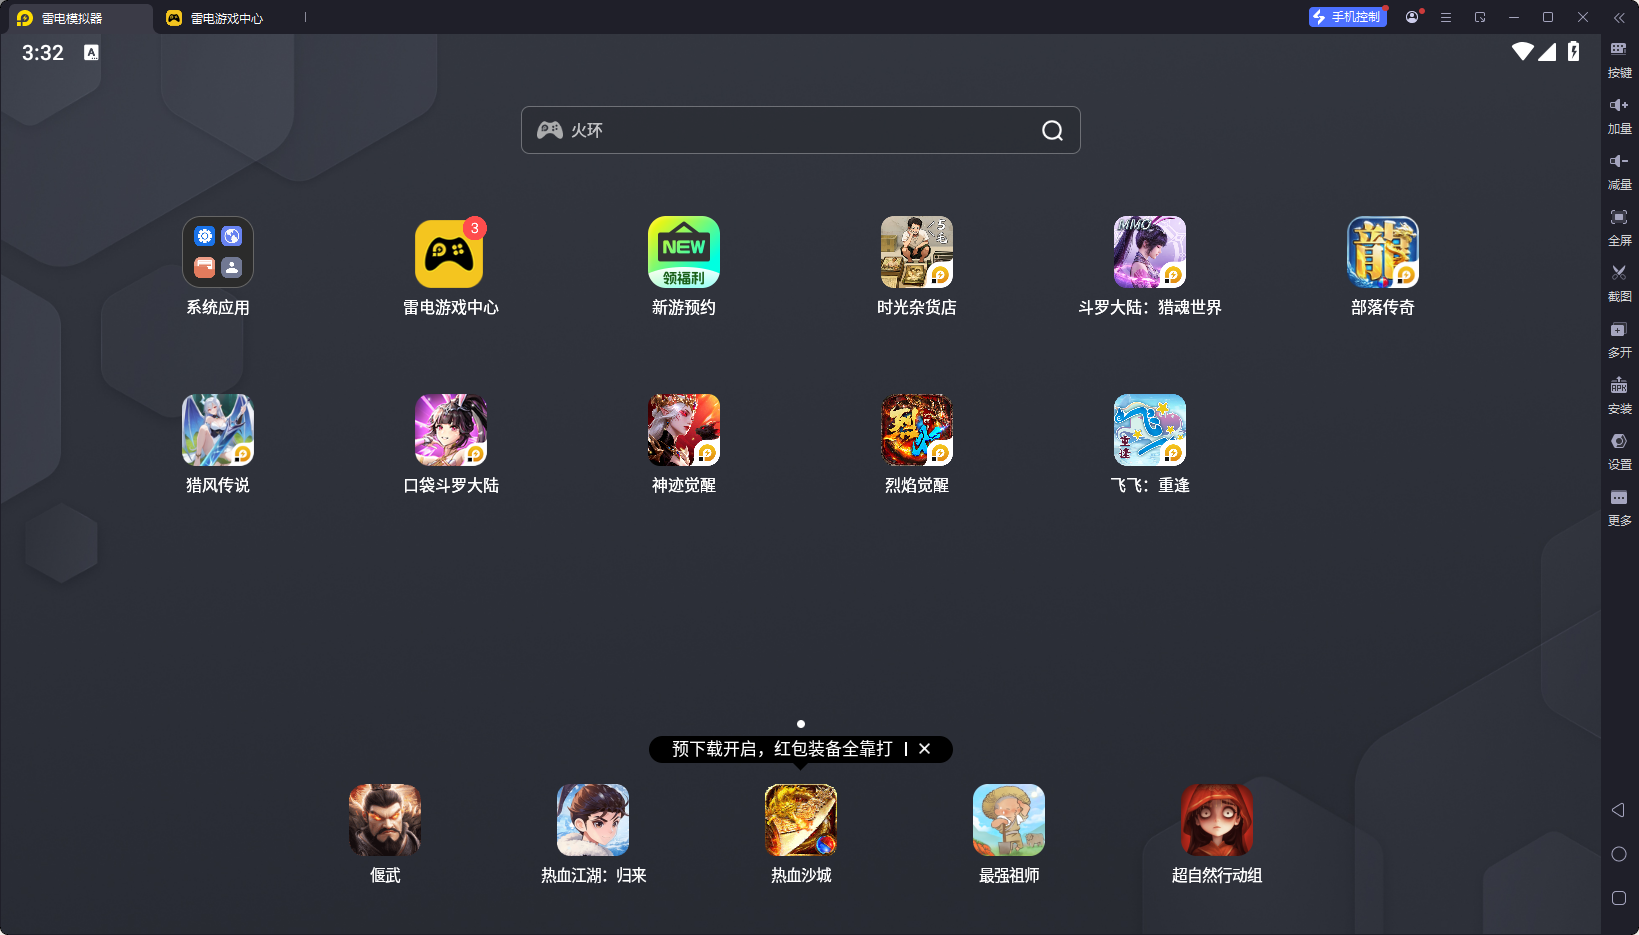
Task: Open 最强祖师 from the dock
Action: point(1009,820)
